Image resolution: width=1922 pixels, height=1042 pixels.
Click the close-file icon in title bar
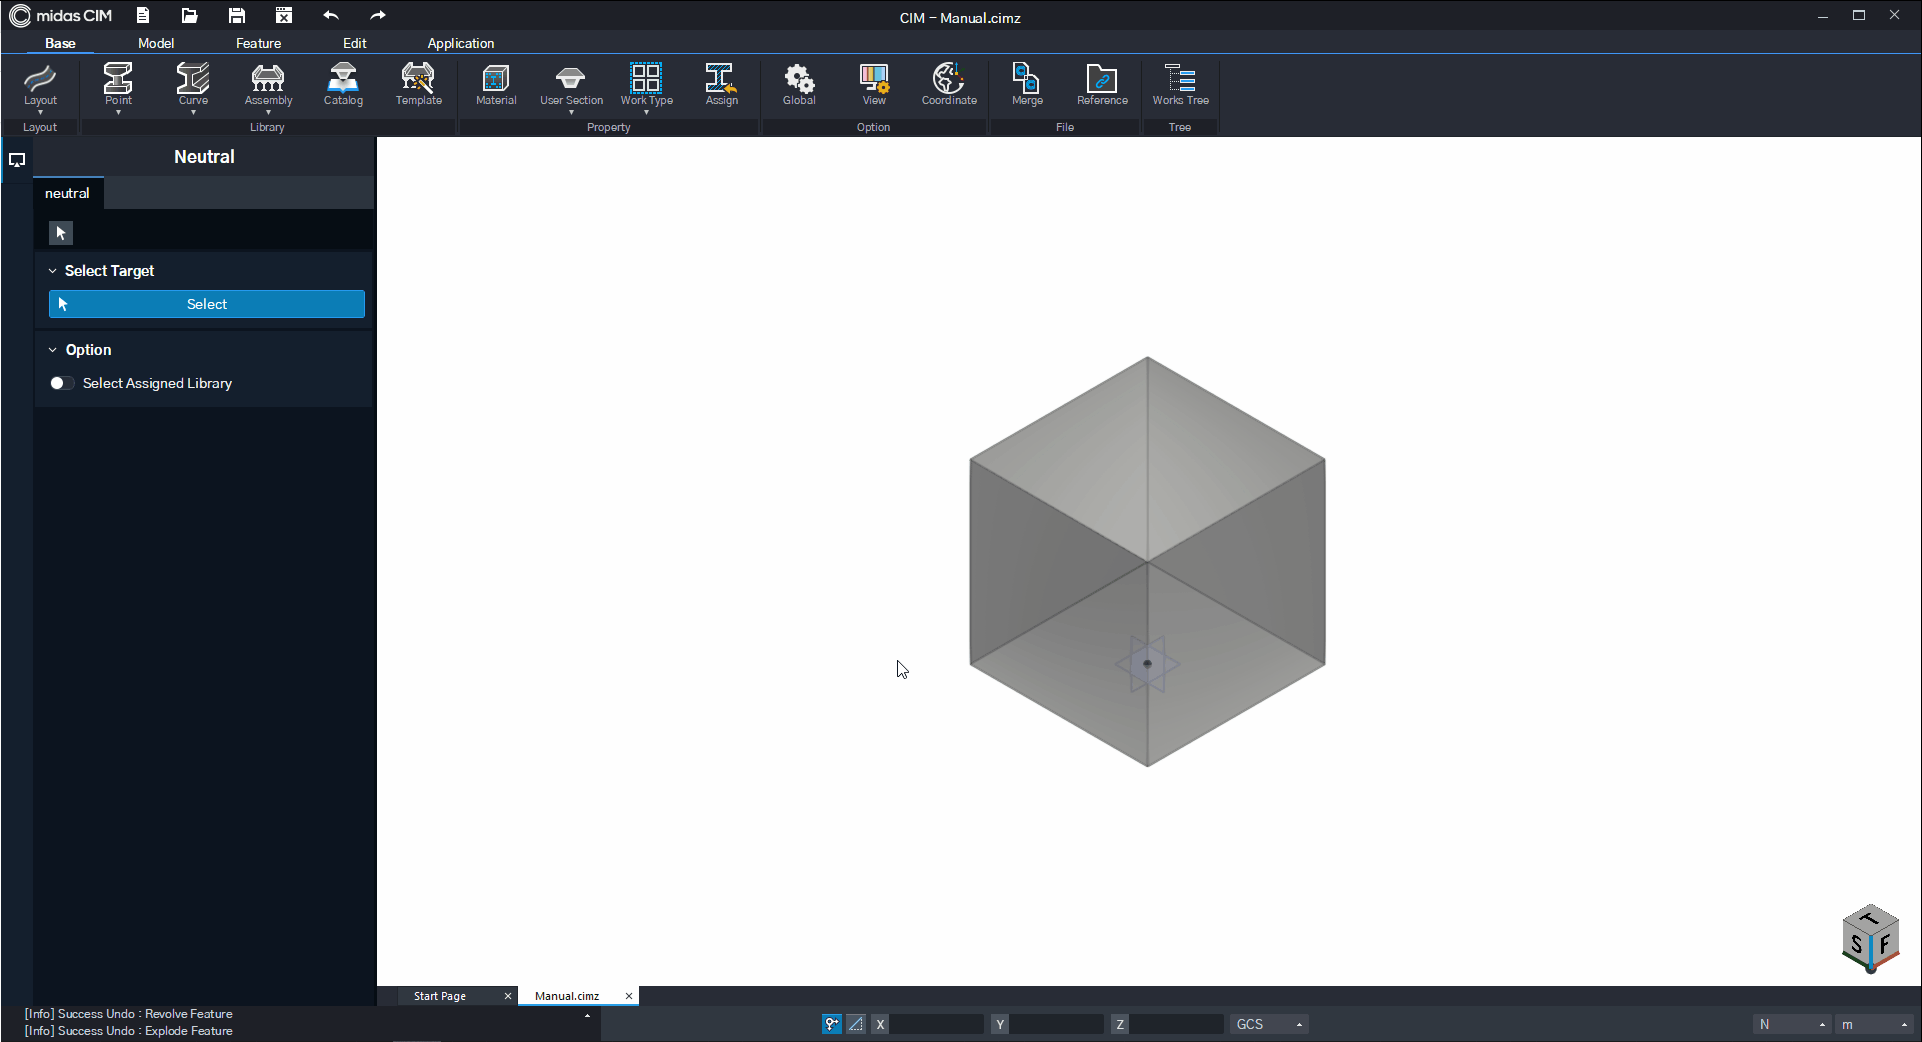click(x=284, y=15)
